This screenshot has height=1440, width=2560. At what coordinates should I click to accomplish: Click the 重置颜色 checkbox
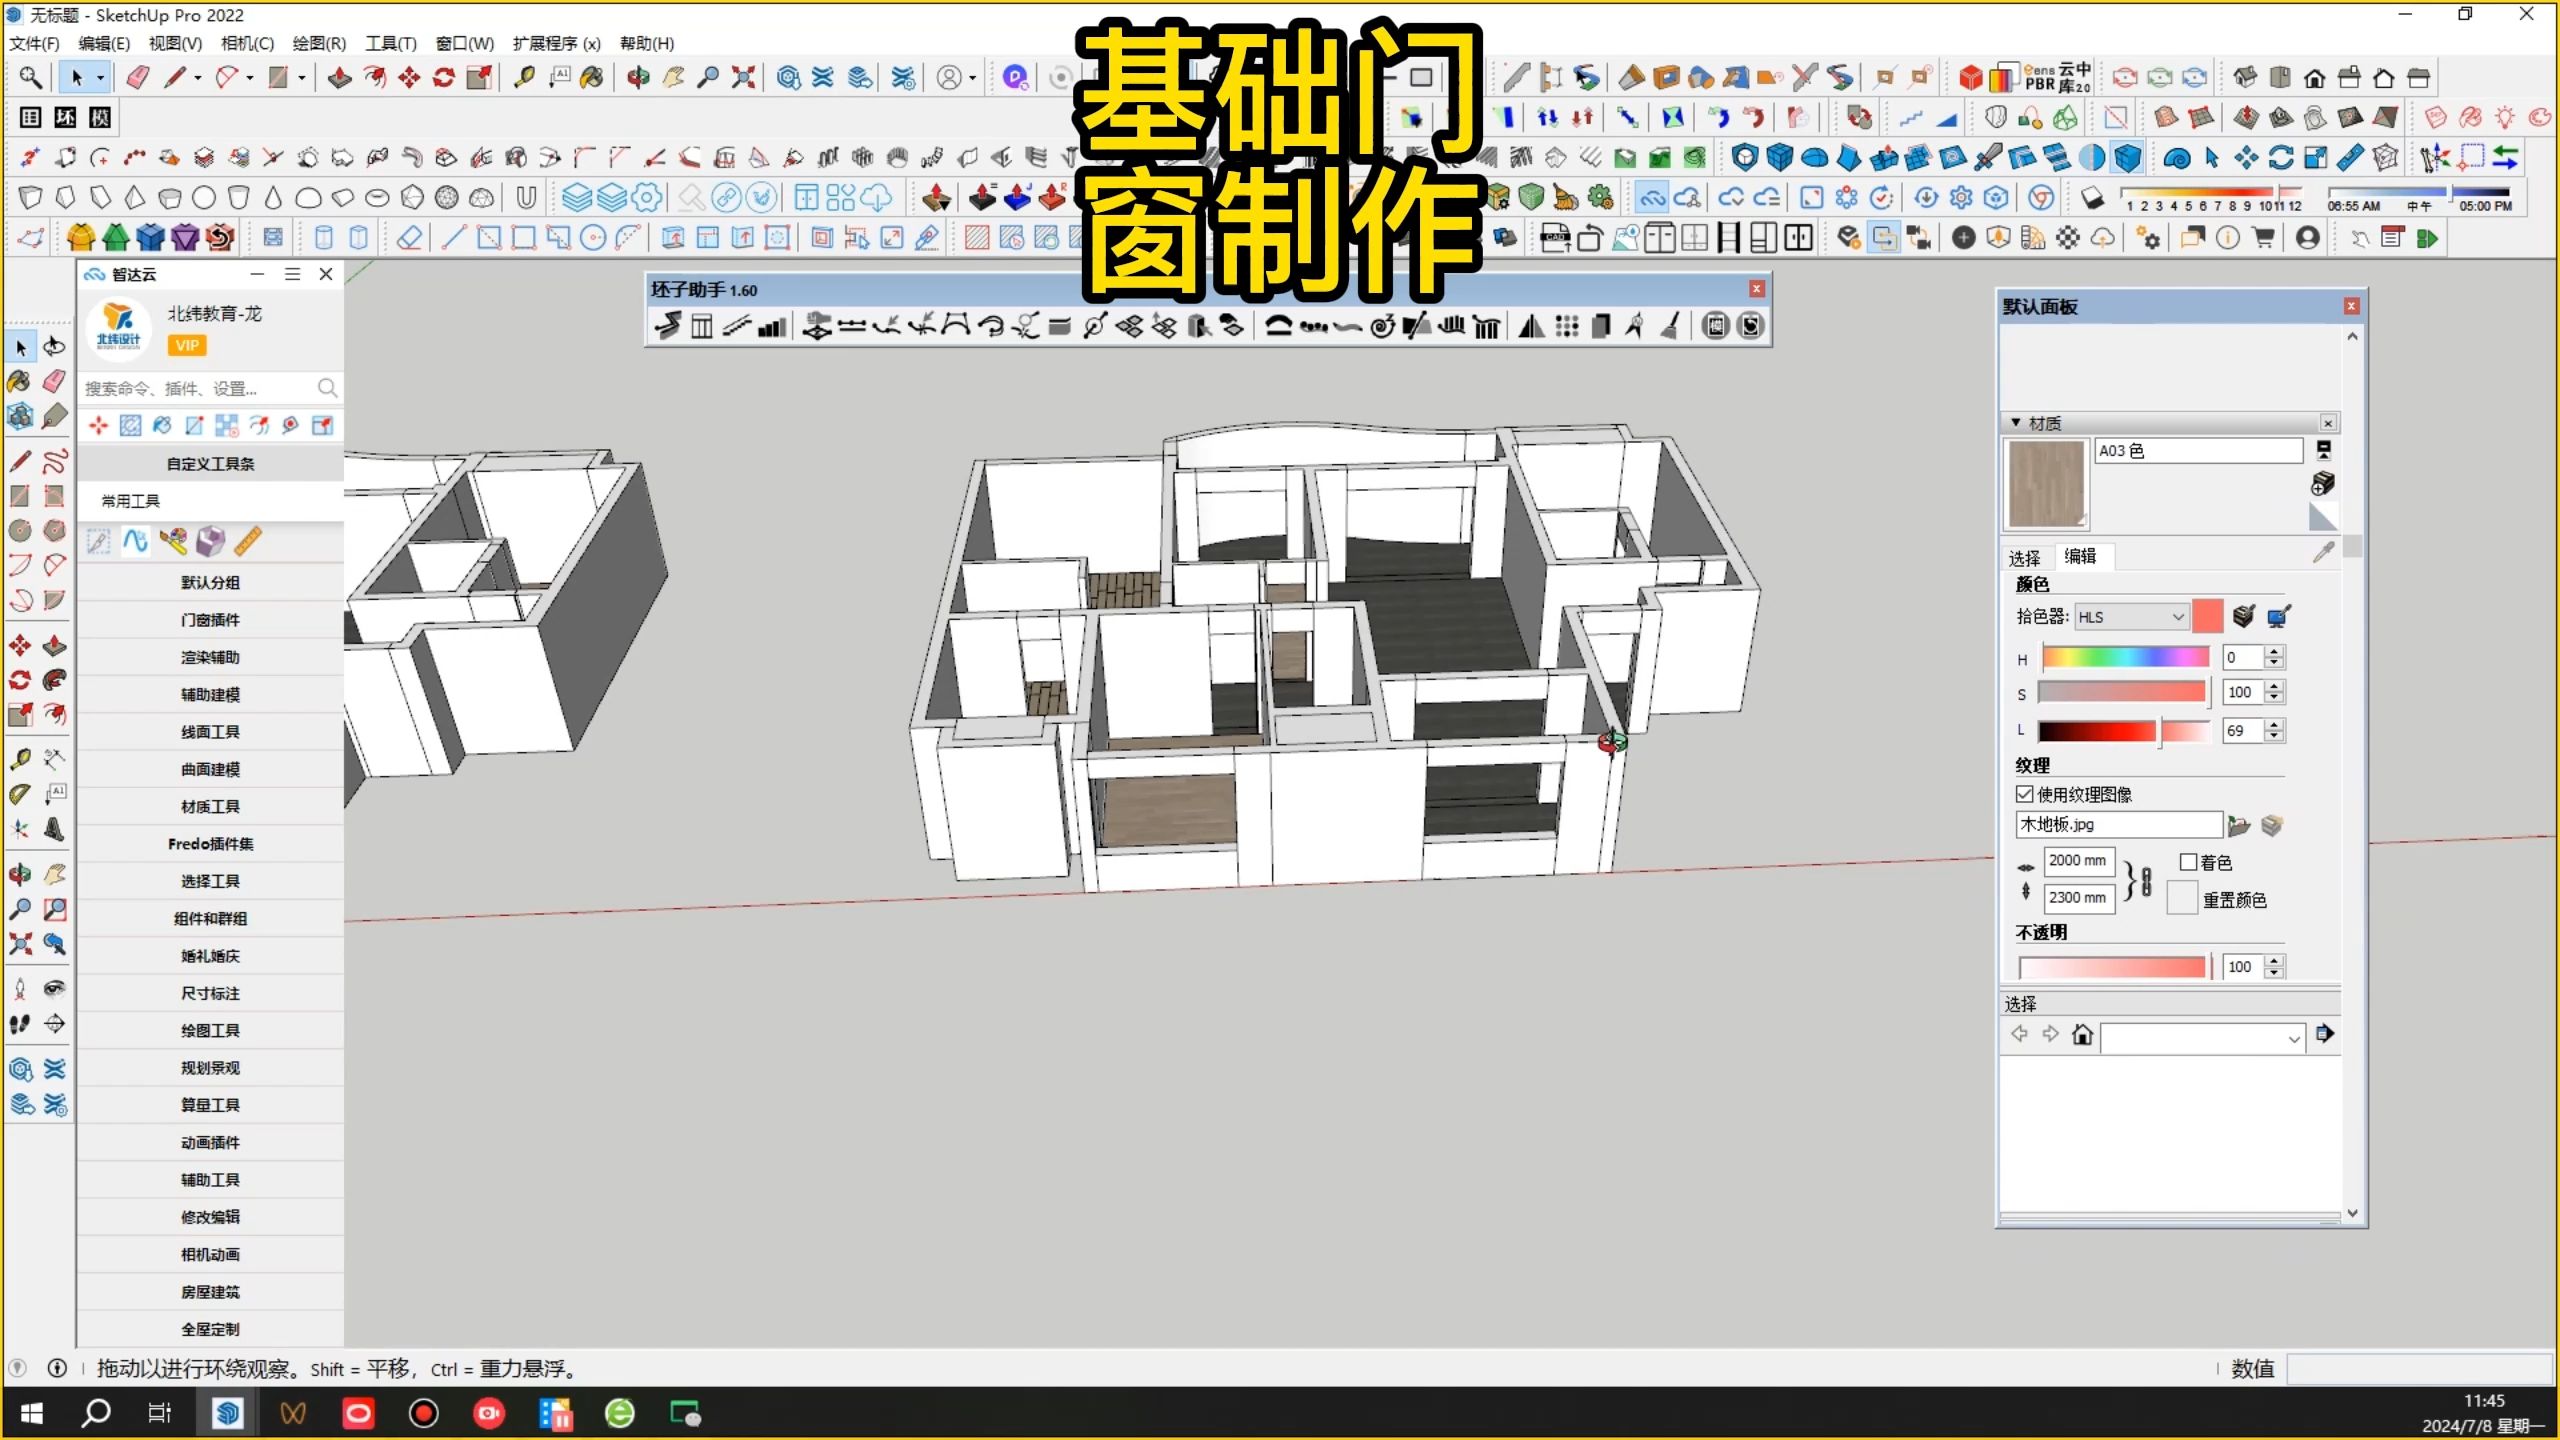point(2183,898)
